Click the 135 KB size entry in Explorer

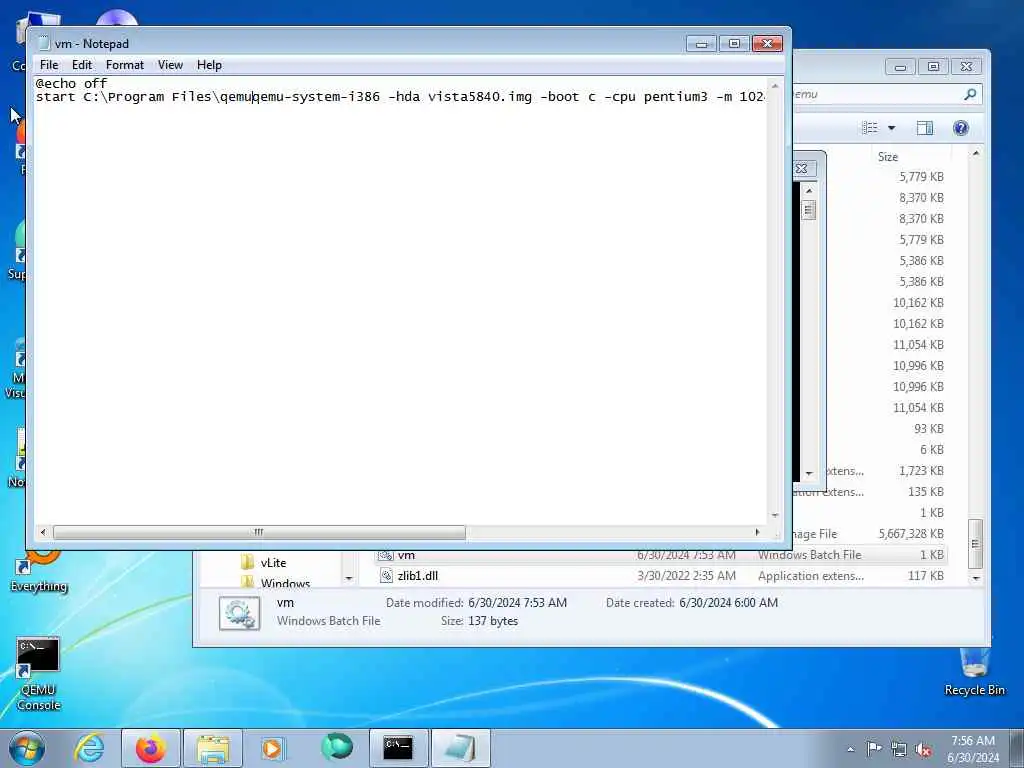click(925, 492)
